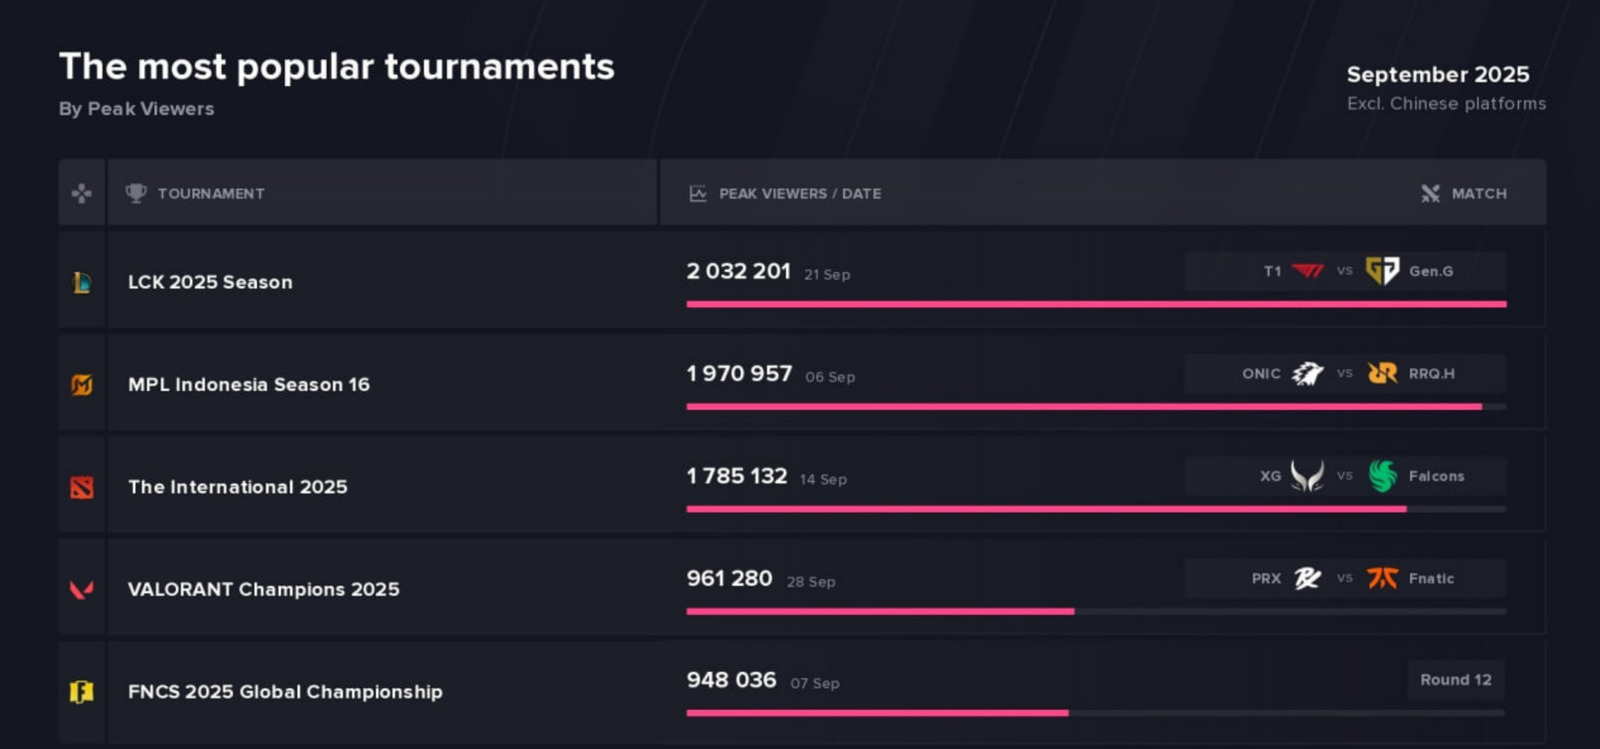Screen dimensions: 1600x749
Task: Click the Mobile Legends game icon
Action: coord(82,385)
